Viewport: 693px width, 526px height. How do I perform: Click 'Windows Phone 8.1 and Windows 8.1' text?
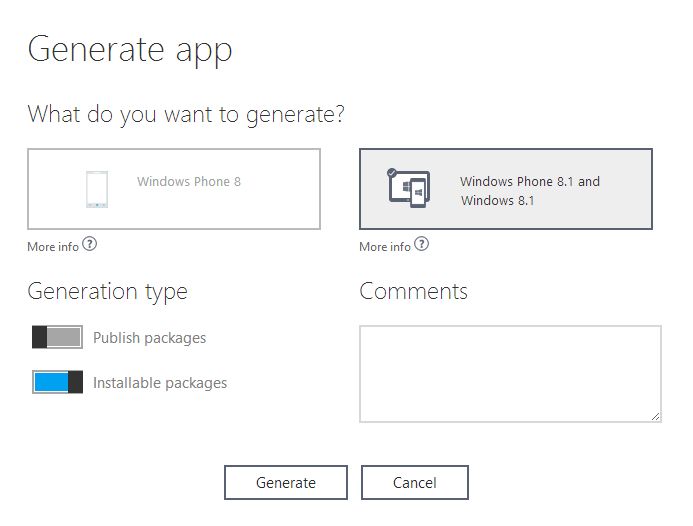[530, 191]
